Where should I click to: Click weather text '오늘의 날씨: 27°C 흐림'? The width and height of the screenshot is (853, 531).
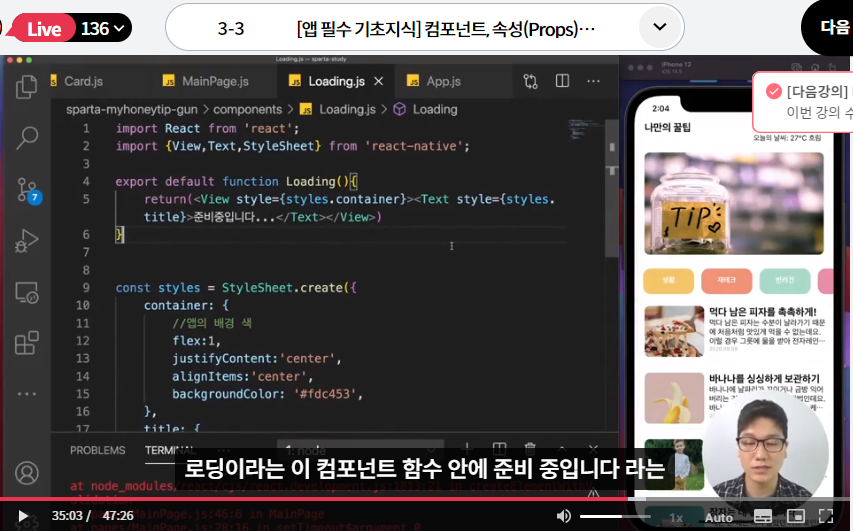pyautogui.click(x=787, y=138)
